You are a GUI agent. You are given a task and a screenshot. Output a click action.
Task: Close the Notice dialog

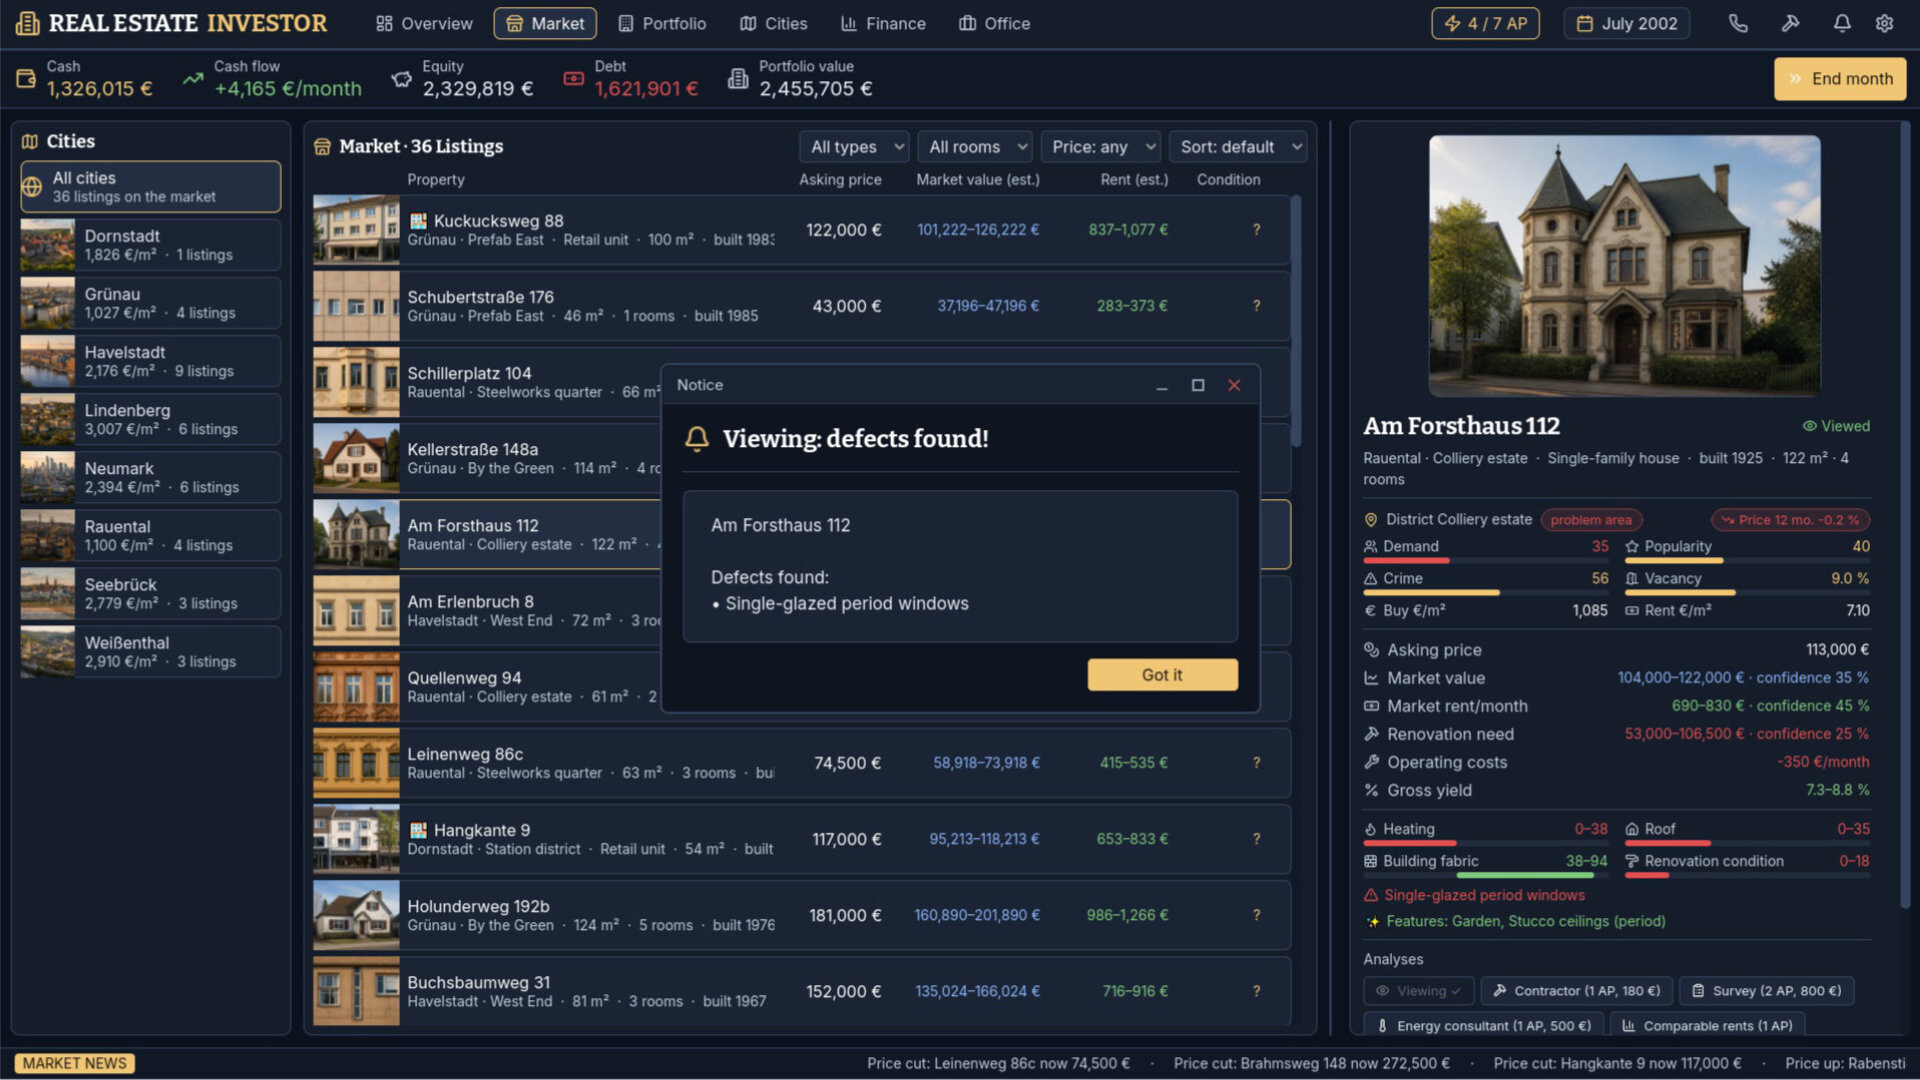click(x=1234, y=385)
